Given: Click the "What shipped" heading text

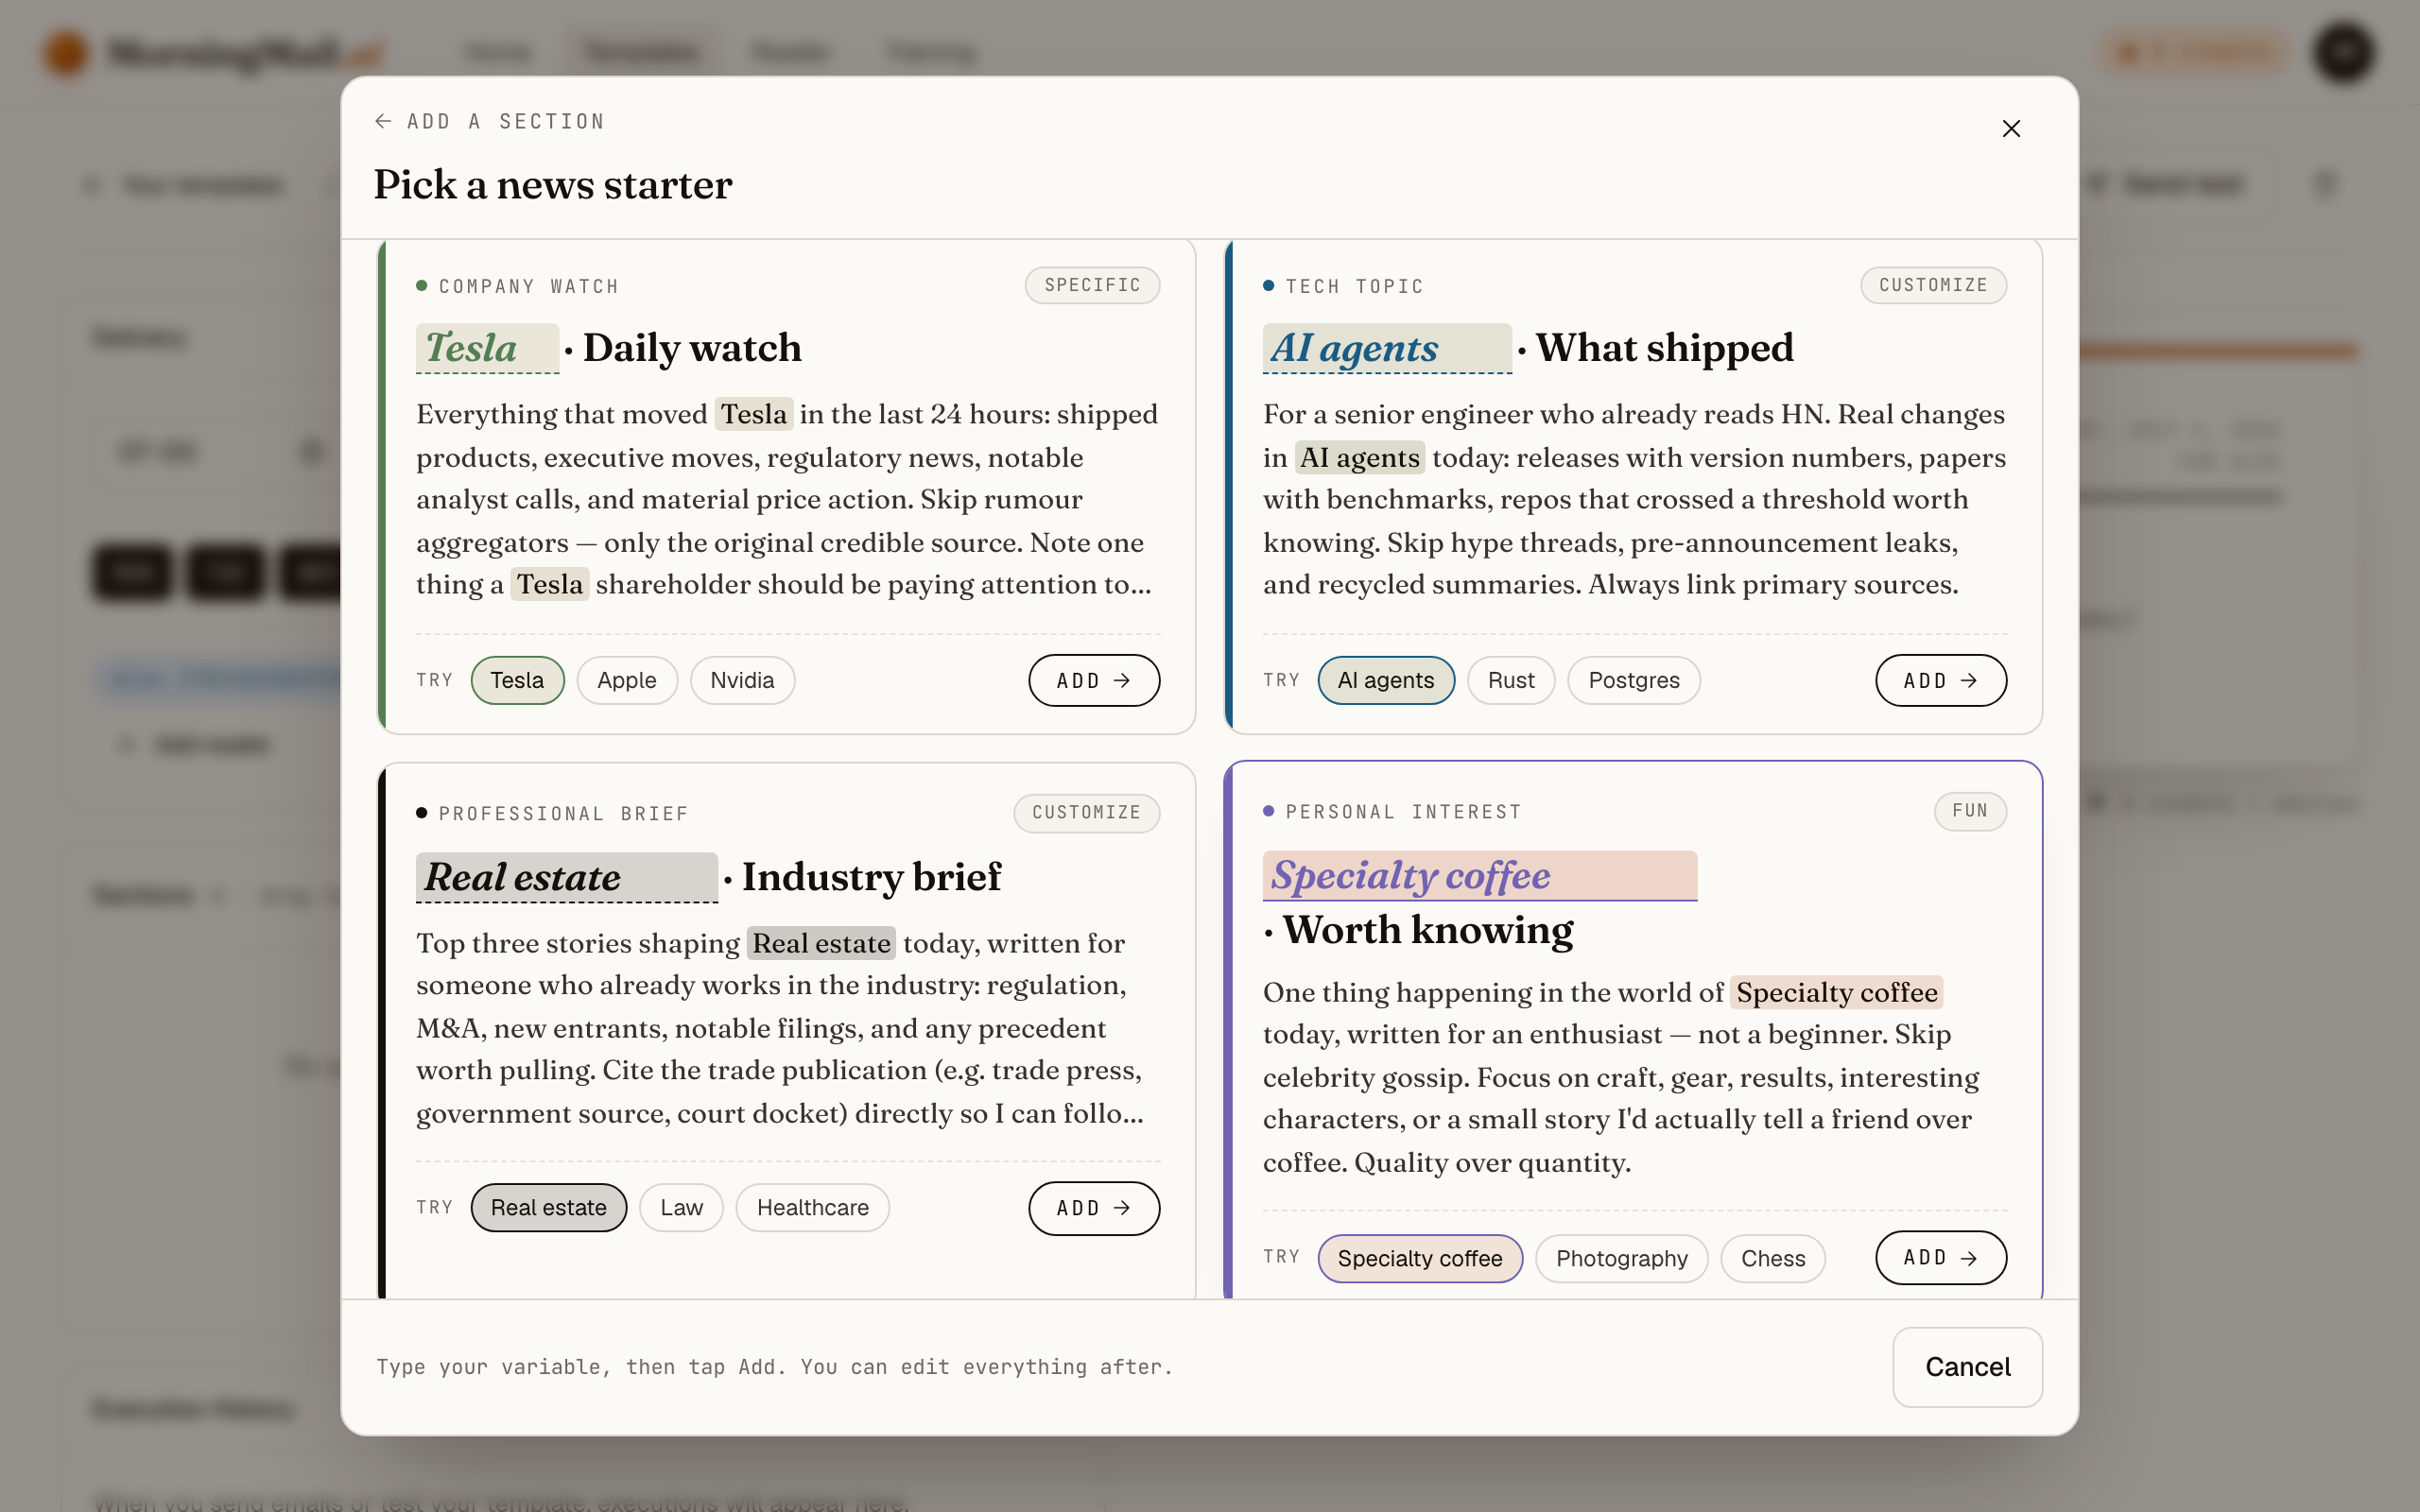Looking at the screenshot, I should [x=1665, y=348].
